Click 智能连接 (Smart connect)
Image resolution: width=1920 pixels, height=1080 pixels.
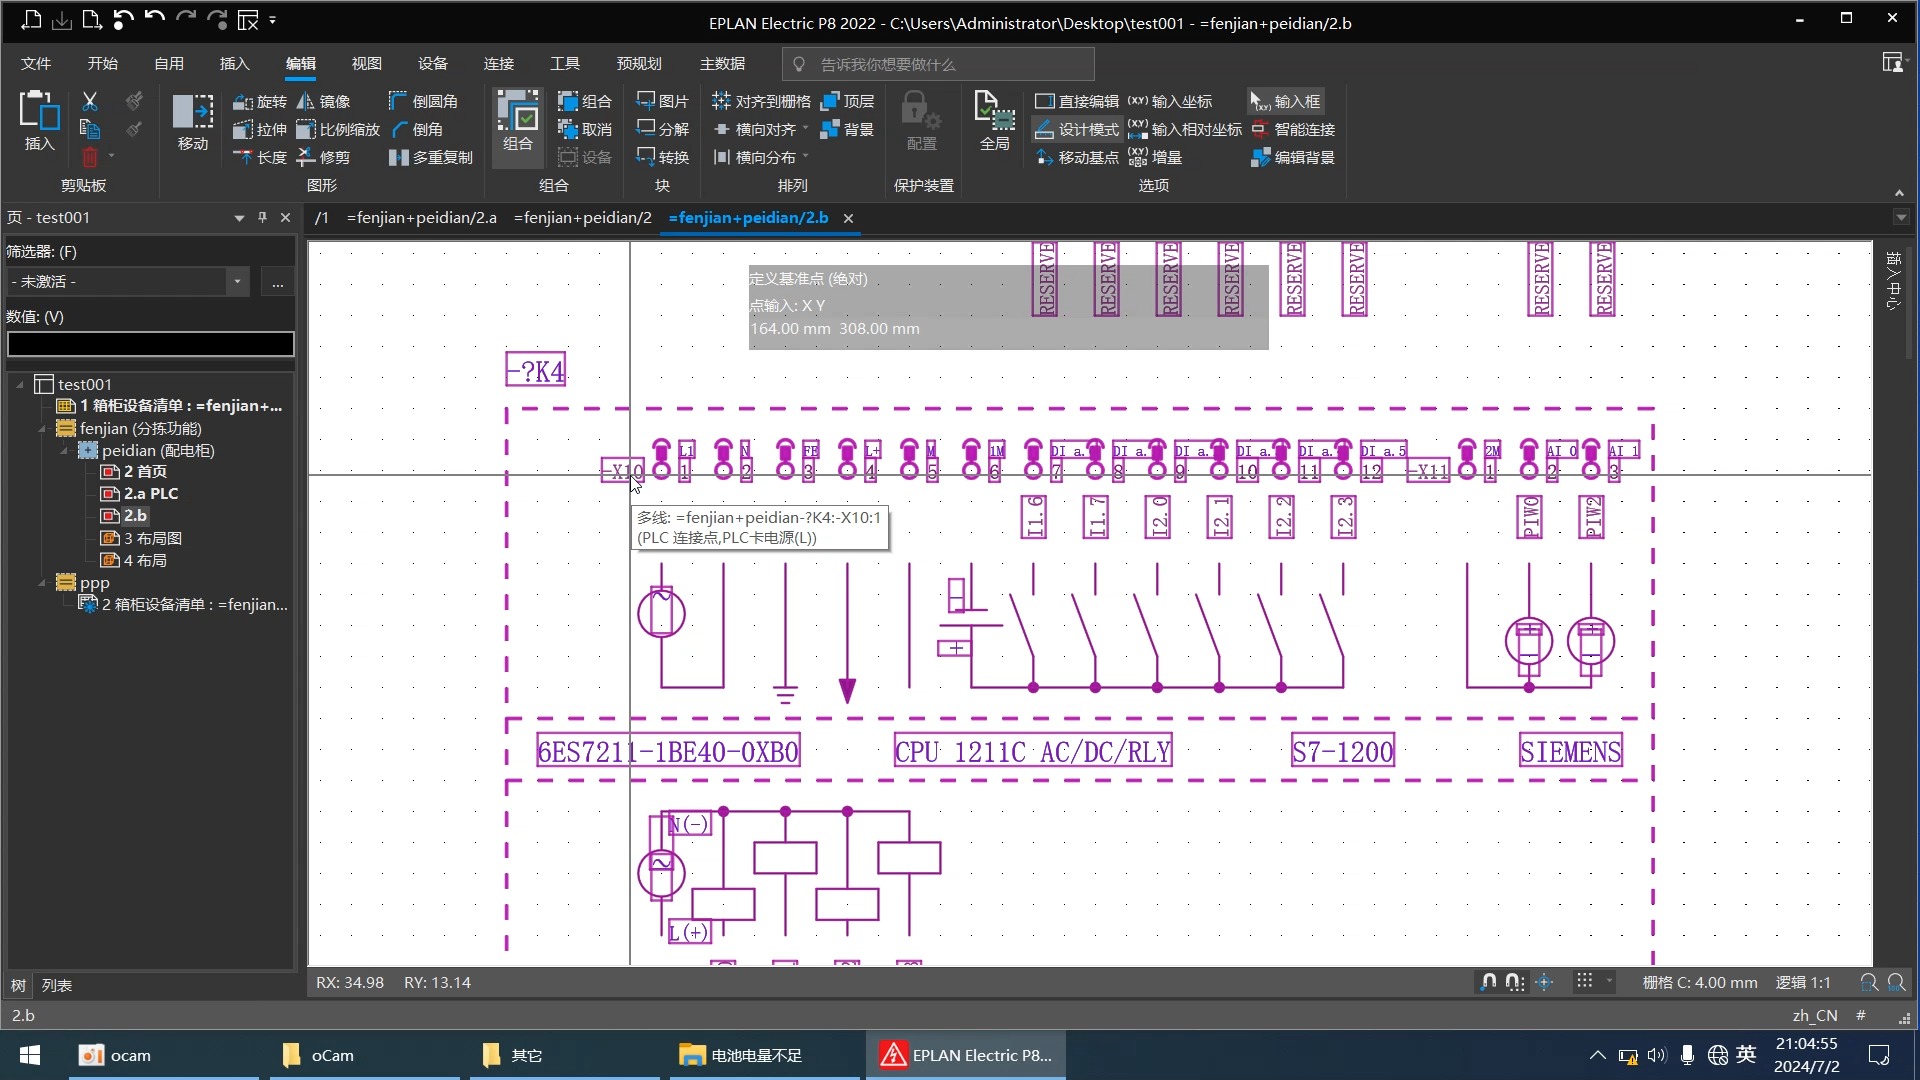(x=1293, y=129)
